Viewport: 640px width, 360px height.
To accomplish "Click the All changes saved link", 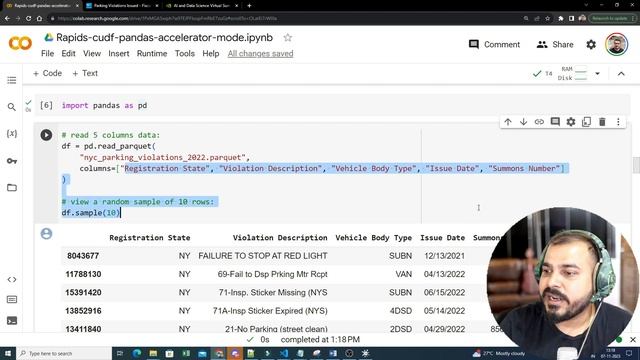I will (260, 53).
